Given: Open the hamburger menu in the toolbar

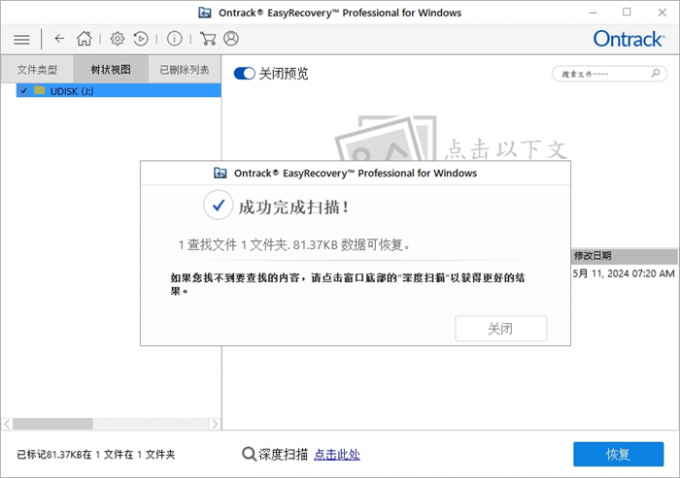Looking at the screenshot, I should pyautogui.click(x=22, y=39).
